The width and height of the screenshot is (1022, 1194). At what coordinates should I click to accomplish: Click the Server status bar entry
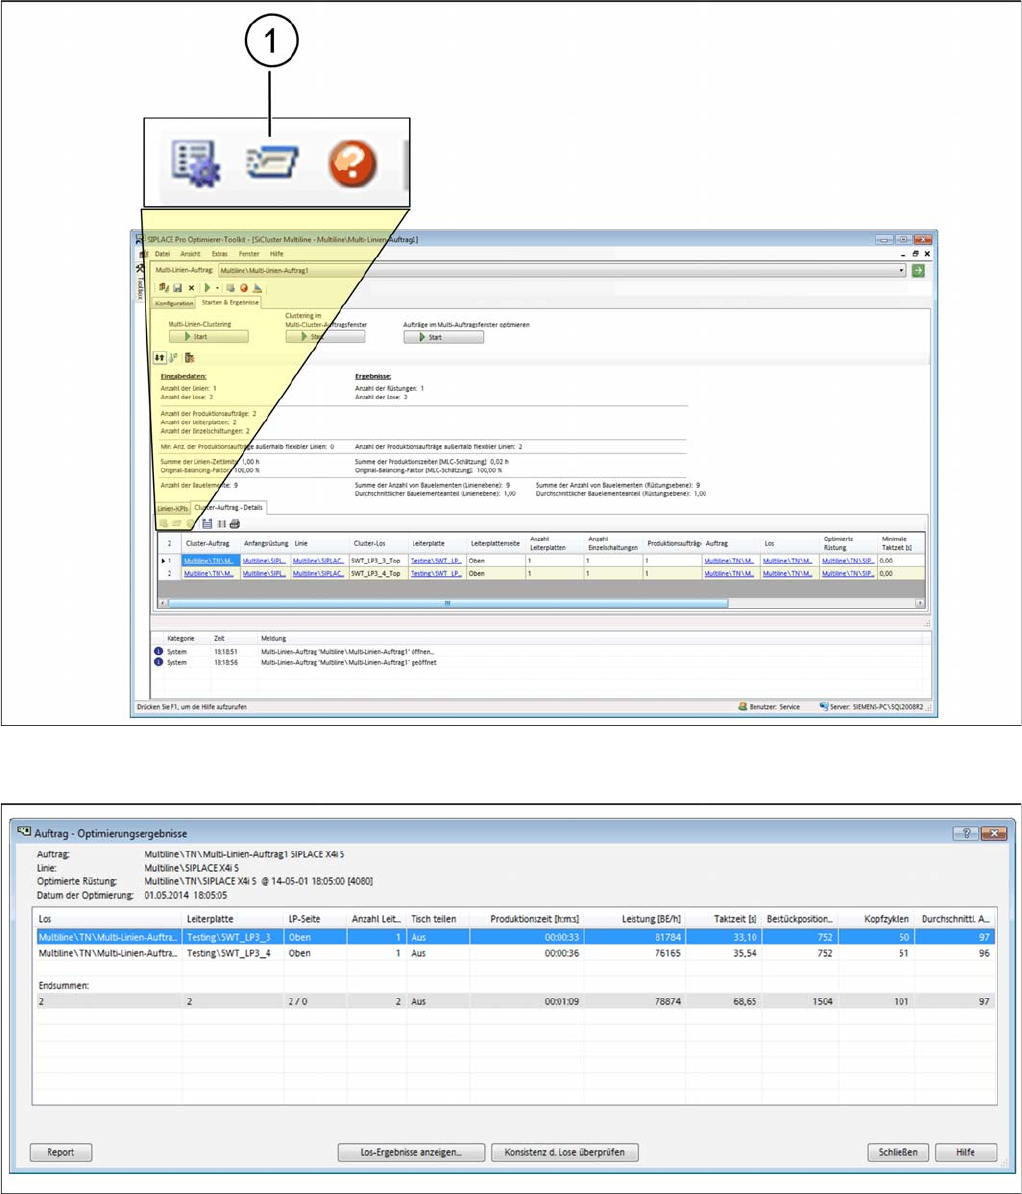click(x=871, y=707)
